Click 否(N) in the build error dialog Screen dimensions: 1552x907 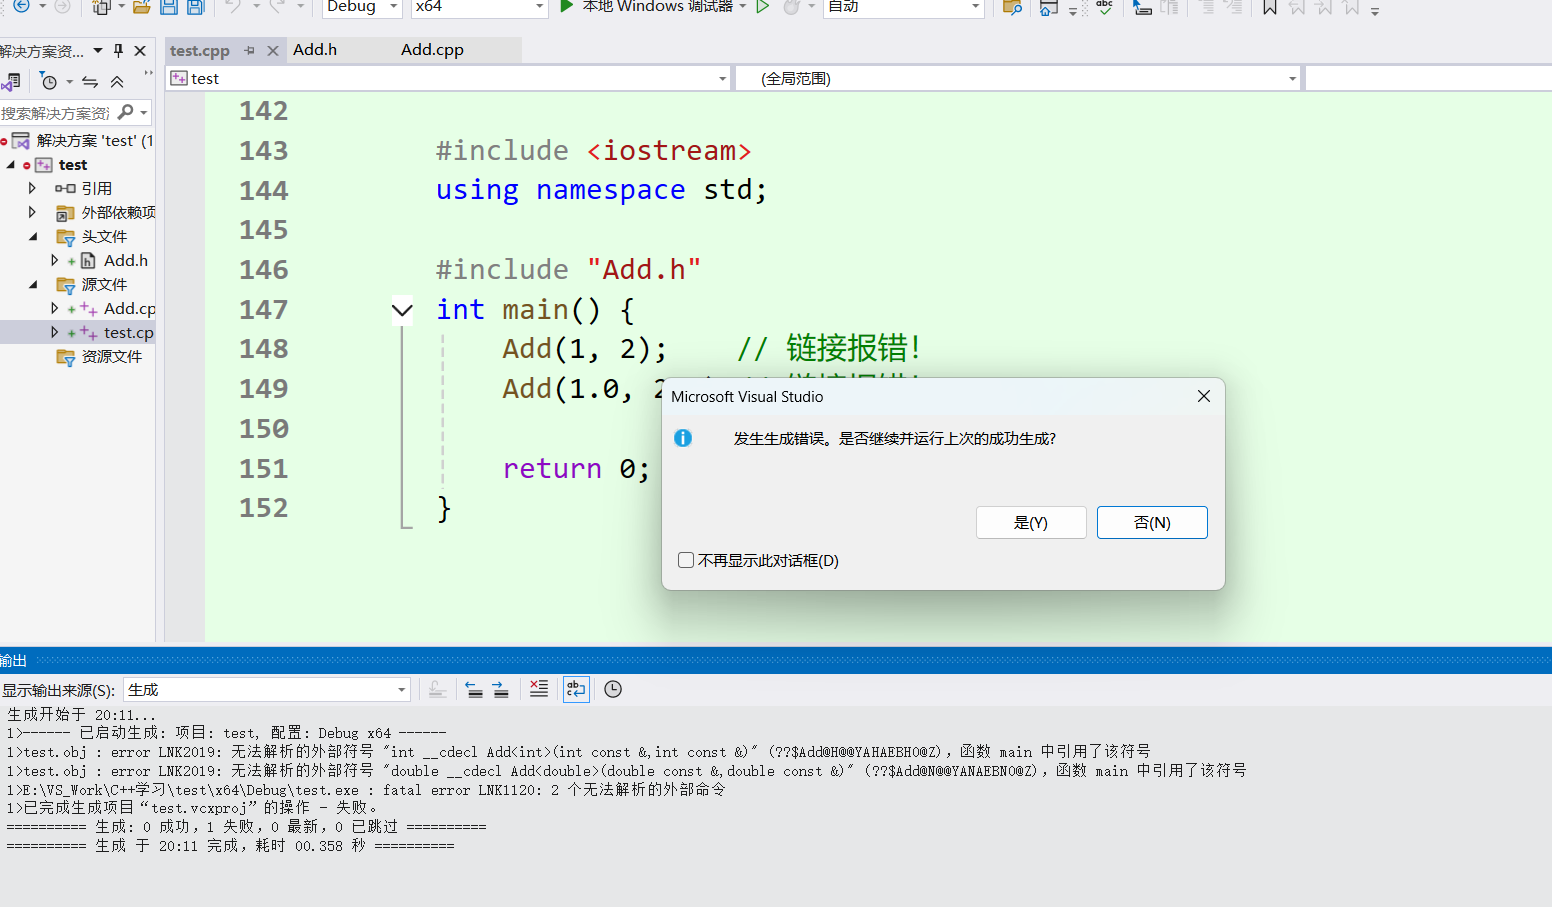1152,522
